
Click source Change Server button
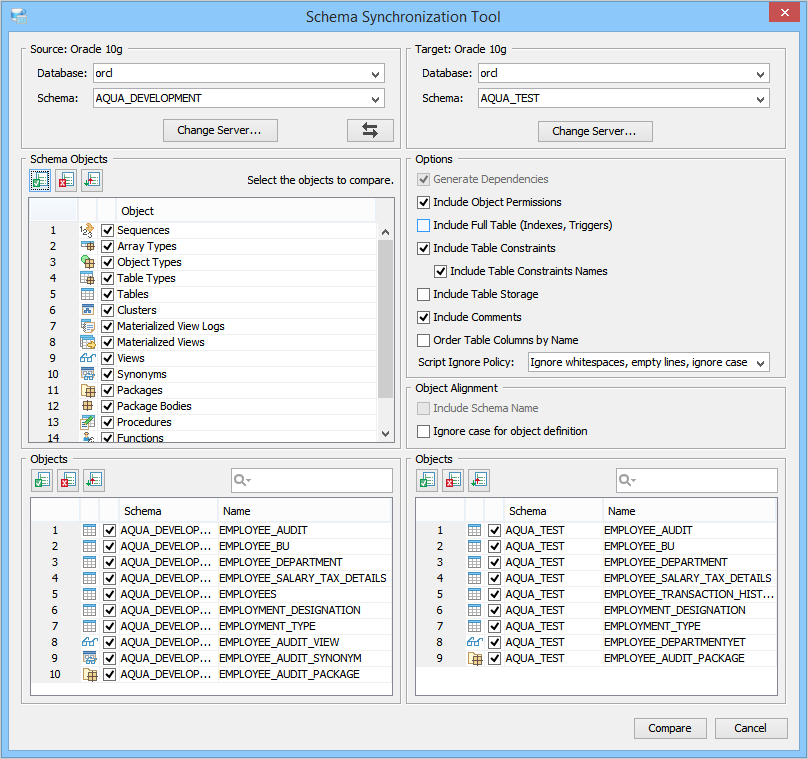click(220, 130)
